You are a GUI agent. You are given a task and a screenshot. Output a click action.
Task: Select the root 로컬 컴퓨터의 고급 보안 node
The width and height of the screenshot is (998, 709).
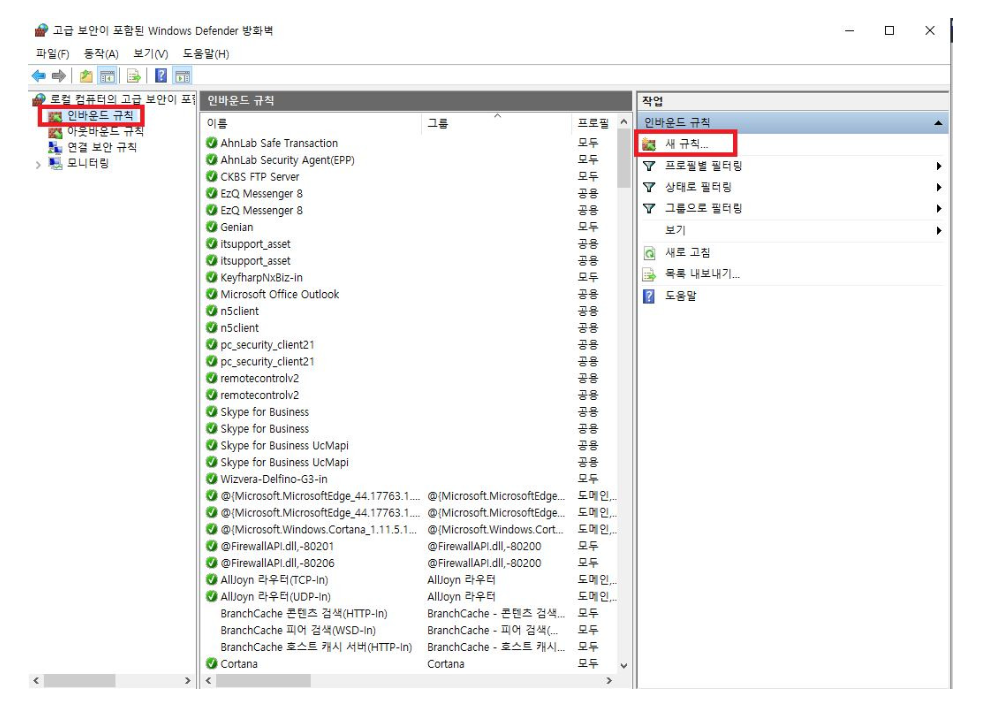tap(122, 99)
